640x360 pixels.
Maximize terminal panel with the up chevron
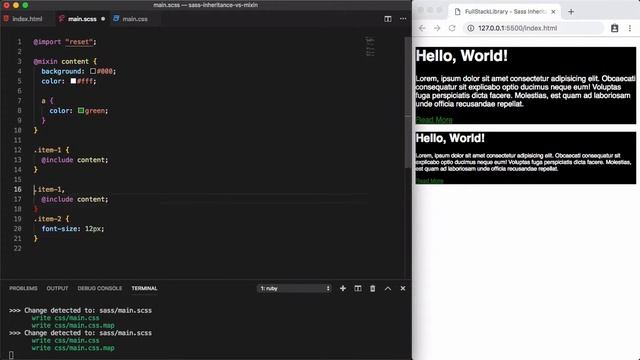point(388,288)
